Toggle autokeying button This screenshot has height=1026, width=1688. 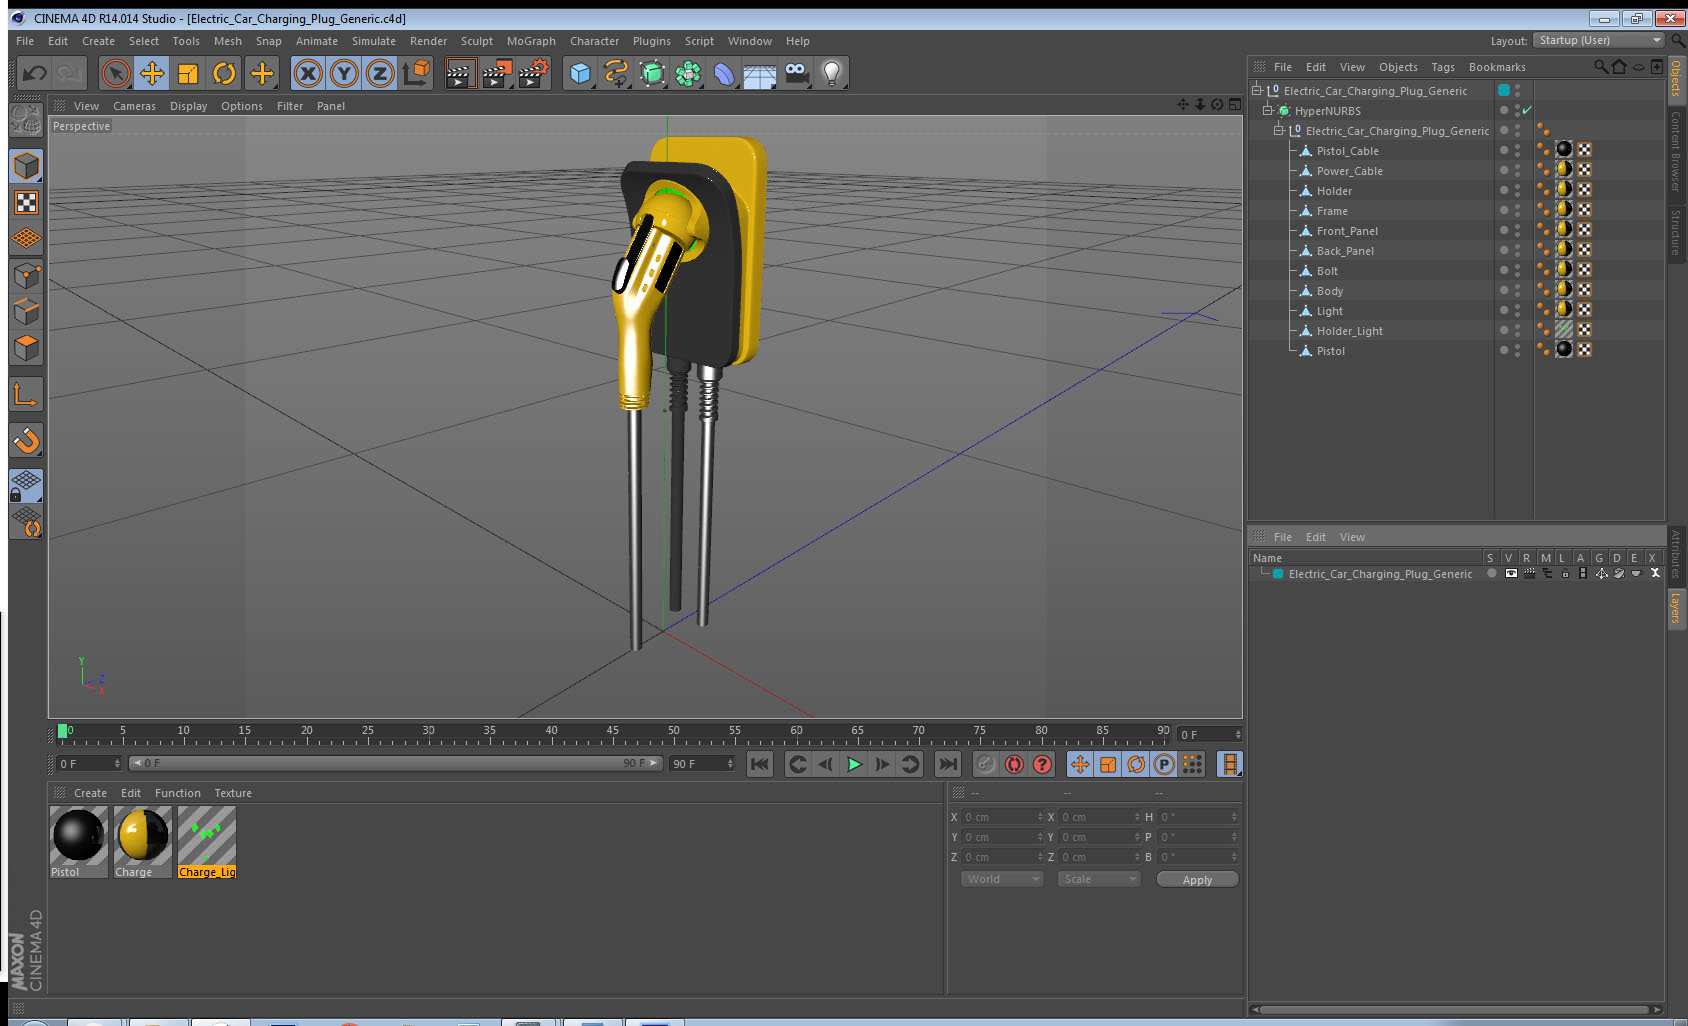[x=1014, y=764]
